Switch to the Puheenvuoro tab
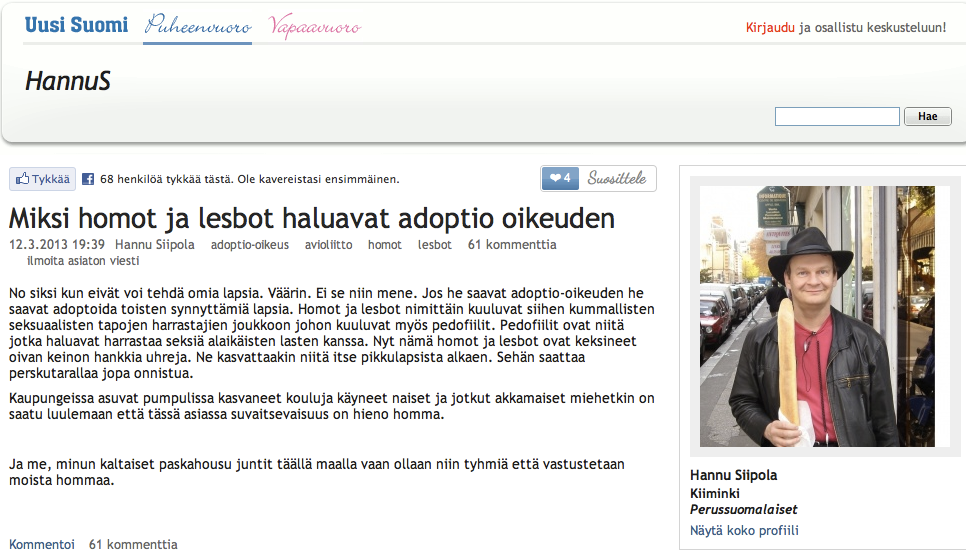Image resolution: width=966 pixels, height=560 pixels. coord(198,27)
